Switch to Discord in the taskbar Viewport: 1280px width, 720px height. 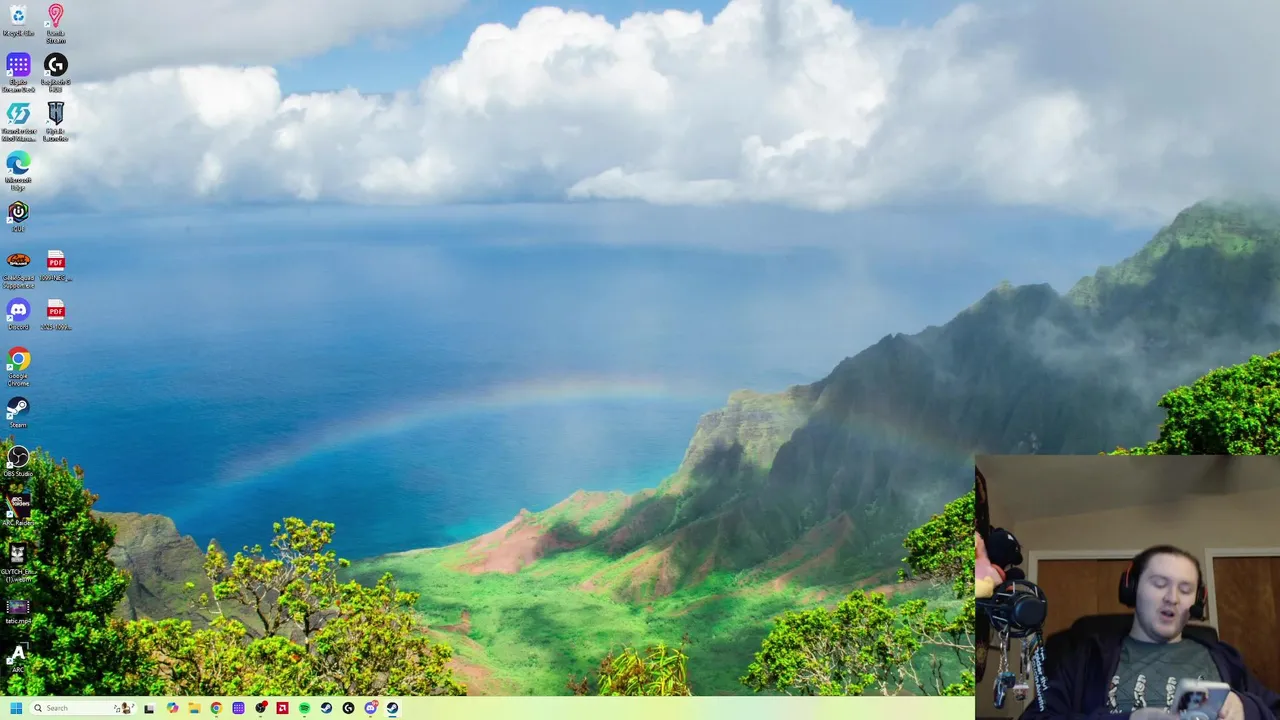(370, 708)
